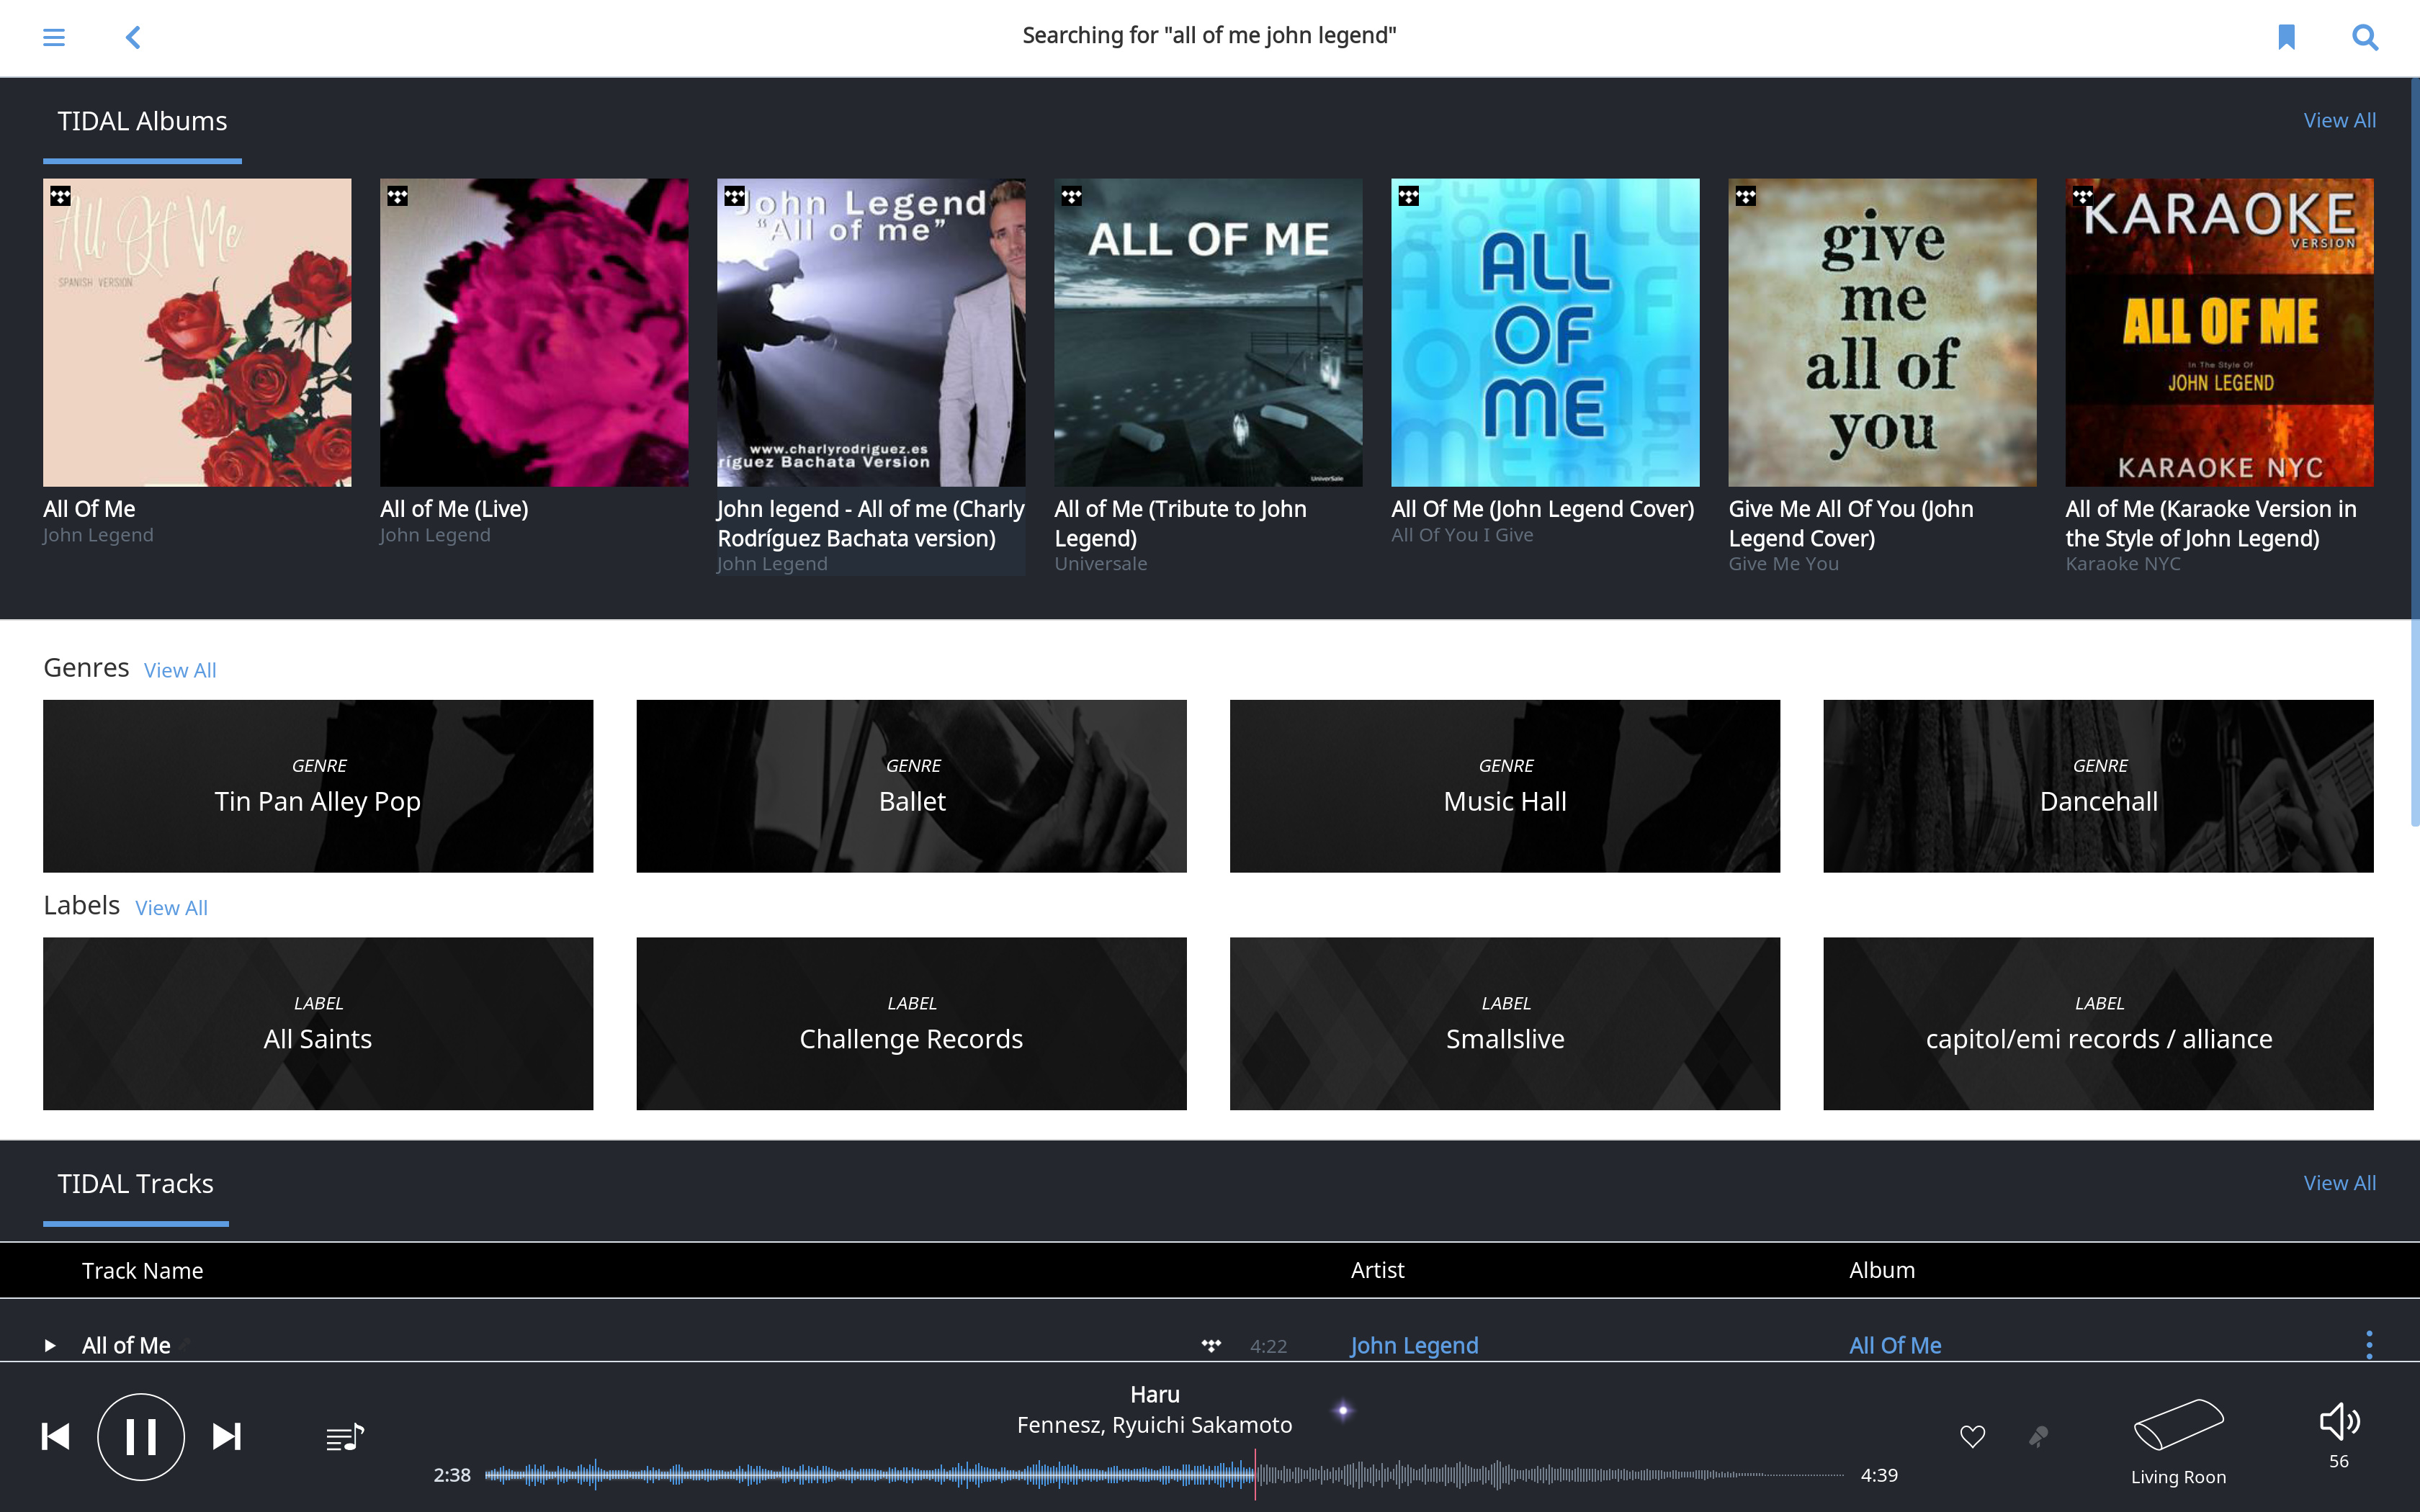The image size is (2420, 1512).
Task: Click All of Me track name
Action: coord(126,1345)
